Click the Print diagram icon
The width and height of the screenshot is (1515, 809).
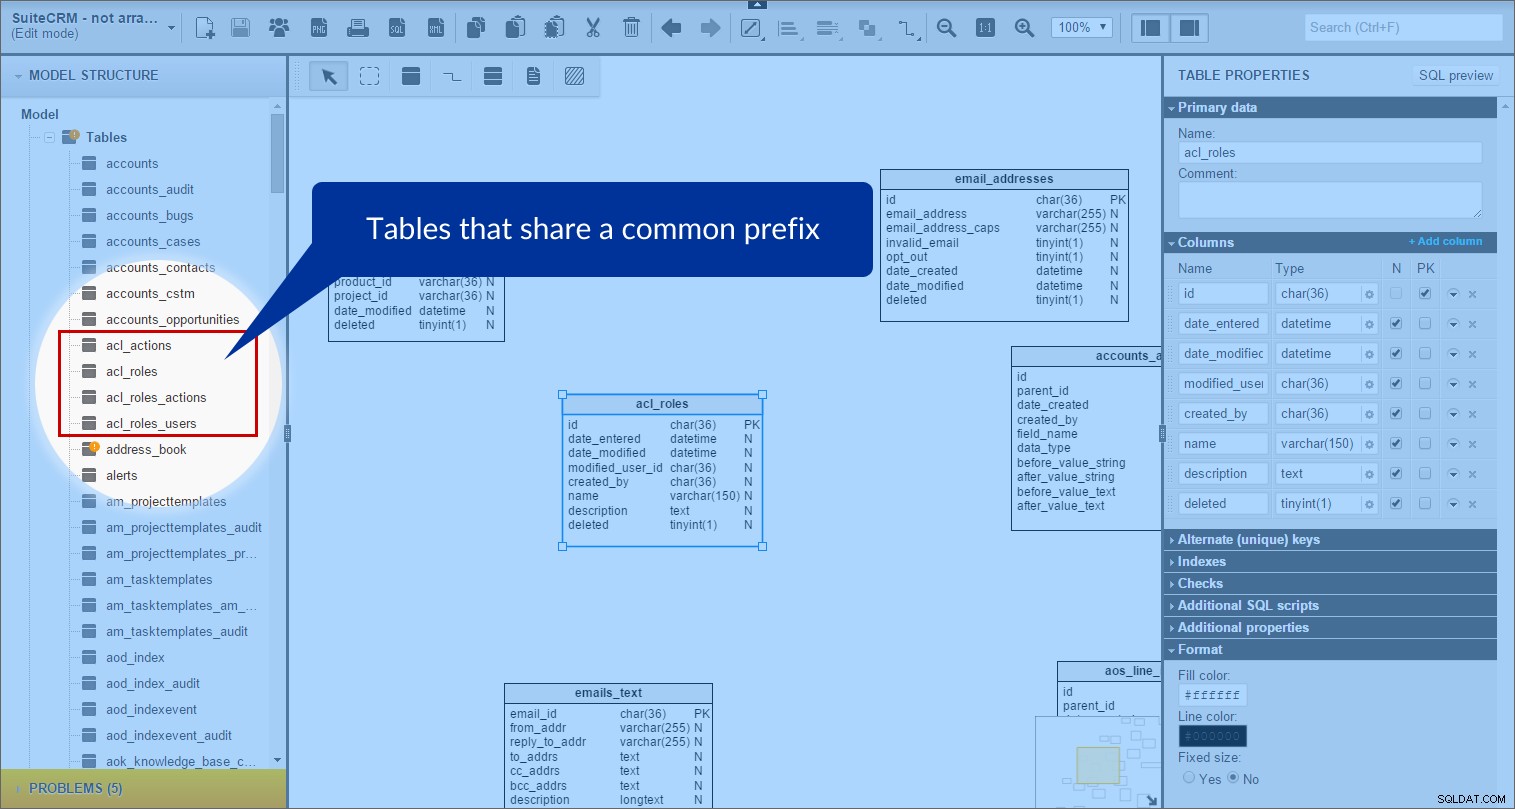point(357,28)
